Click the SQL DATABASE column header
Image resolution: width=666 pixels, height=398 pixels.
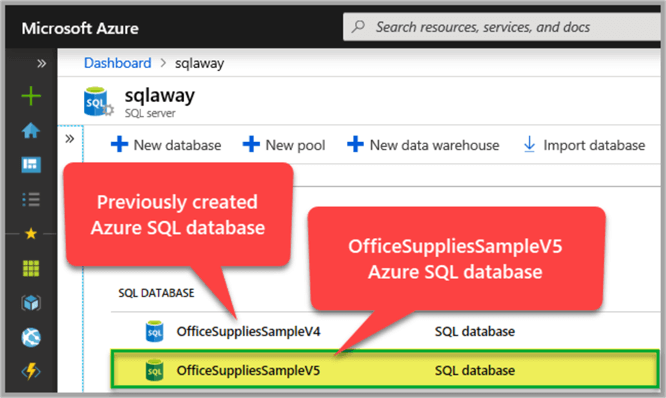(x=156, y=293)
